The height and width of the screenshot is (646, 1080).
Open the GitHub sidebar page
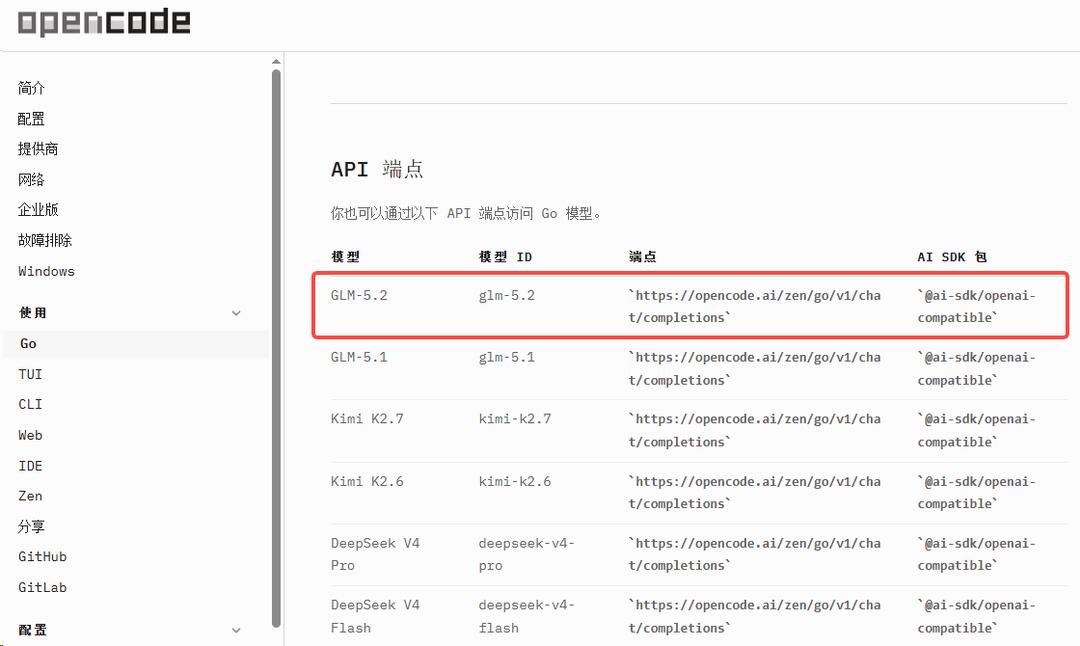point(42,556)
